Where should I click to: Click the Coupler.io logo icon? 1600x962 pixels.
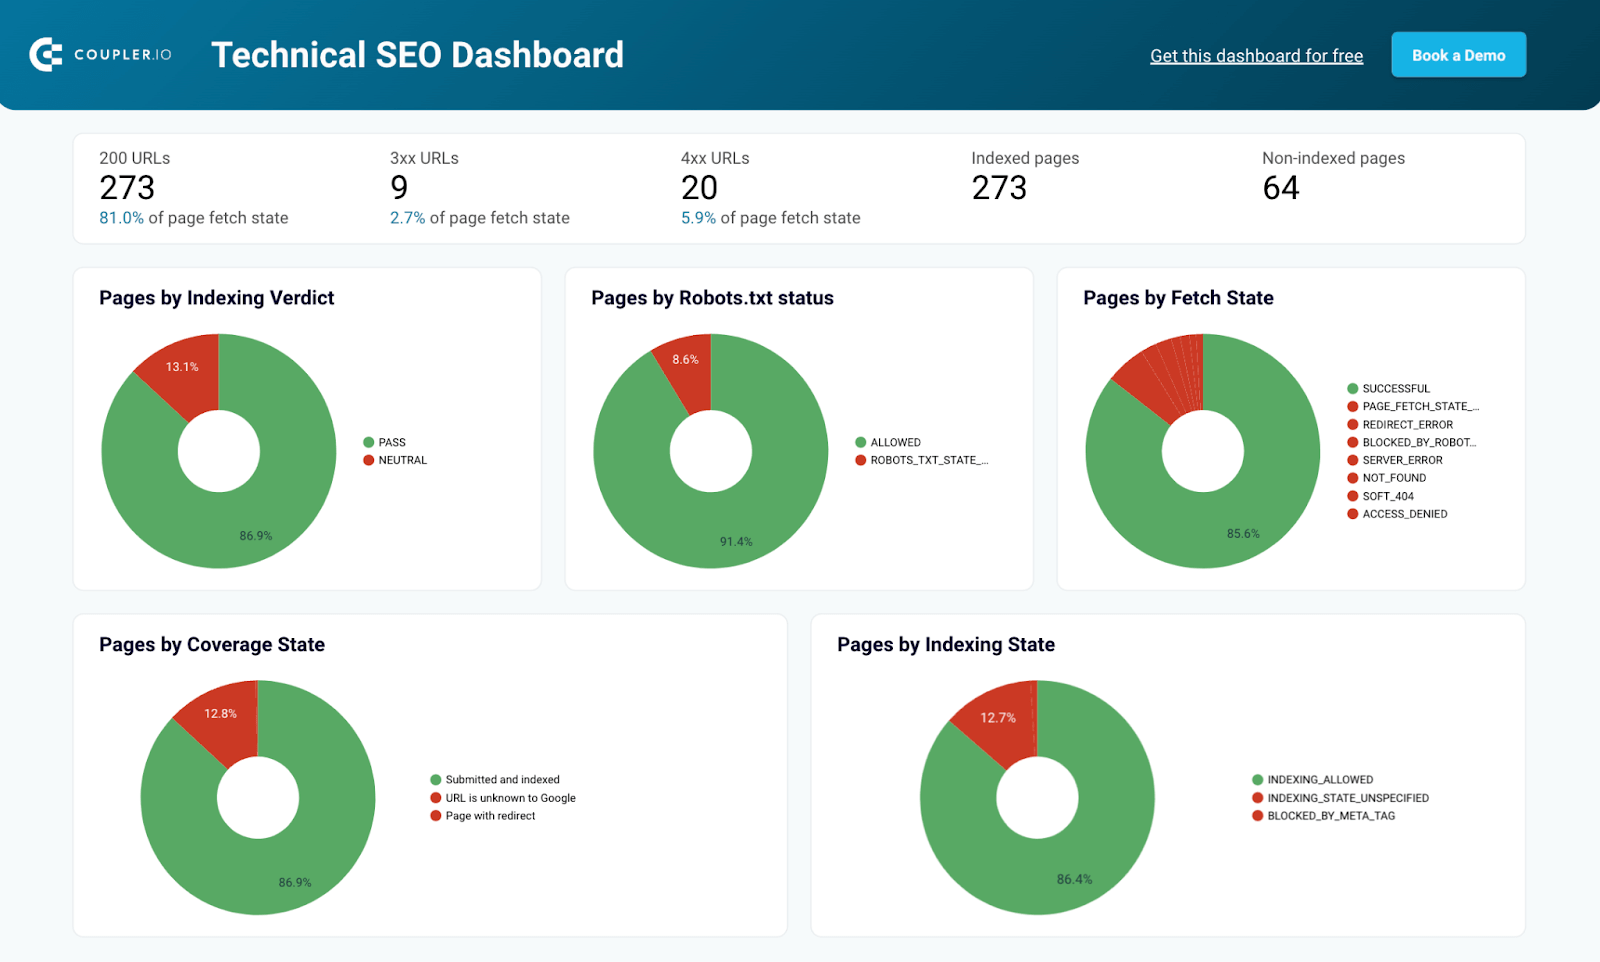[46, 55]
